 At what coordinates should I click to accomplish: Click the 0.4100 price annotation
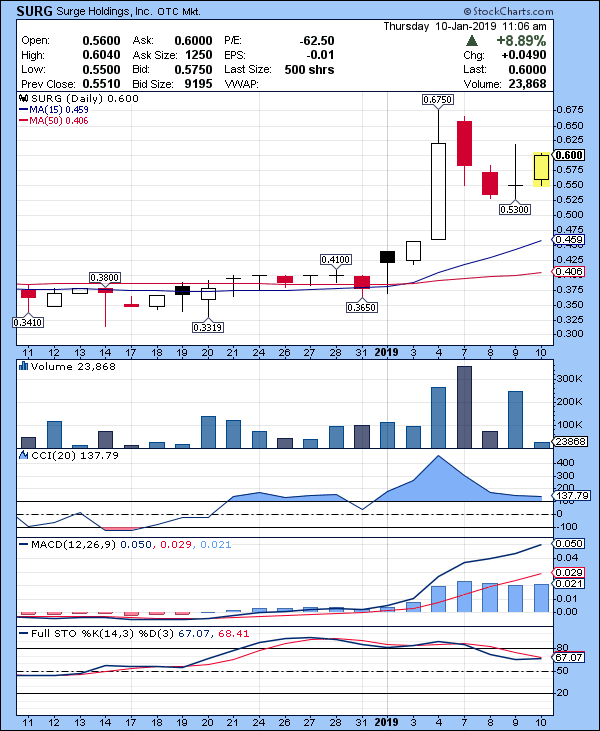[336, 259]
